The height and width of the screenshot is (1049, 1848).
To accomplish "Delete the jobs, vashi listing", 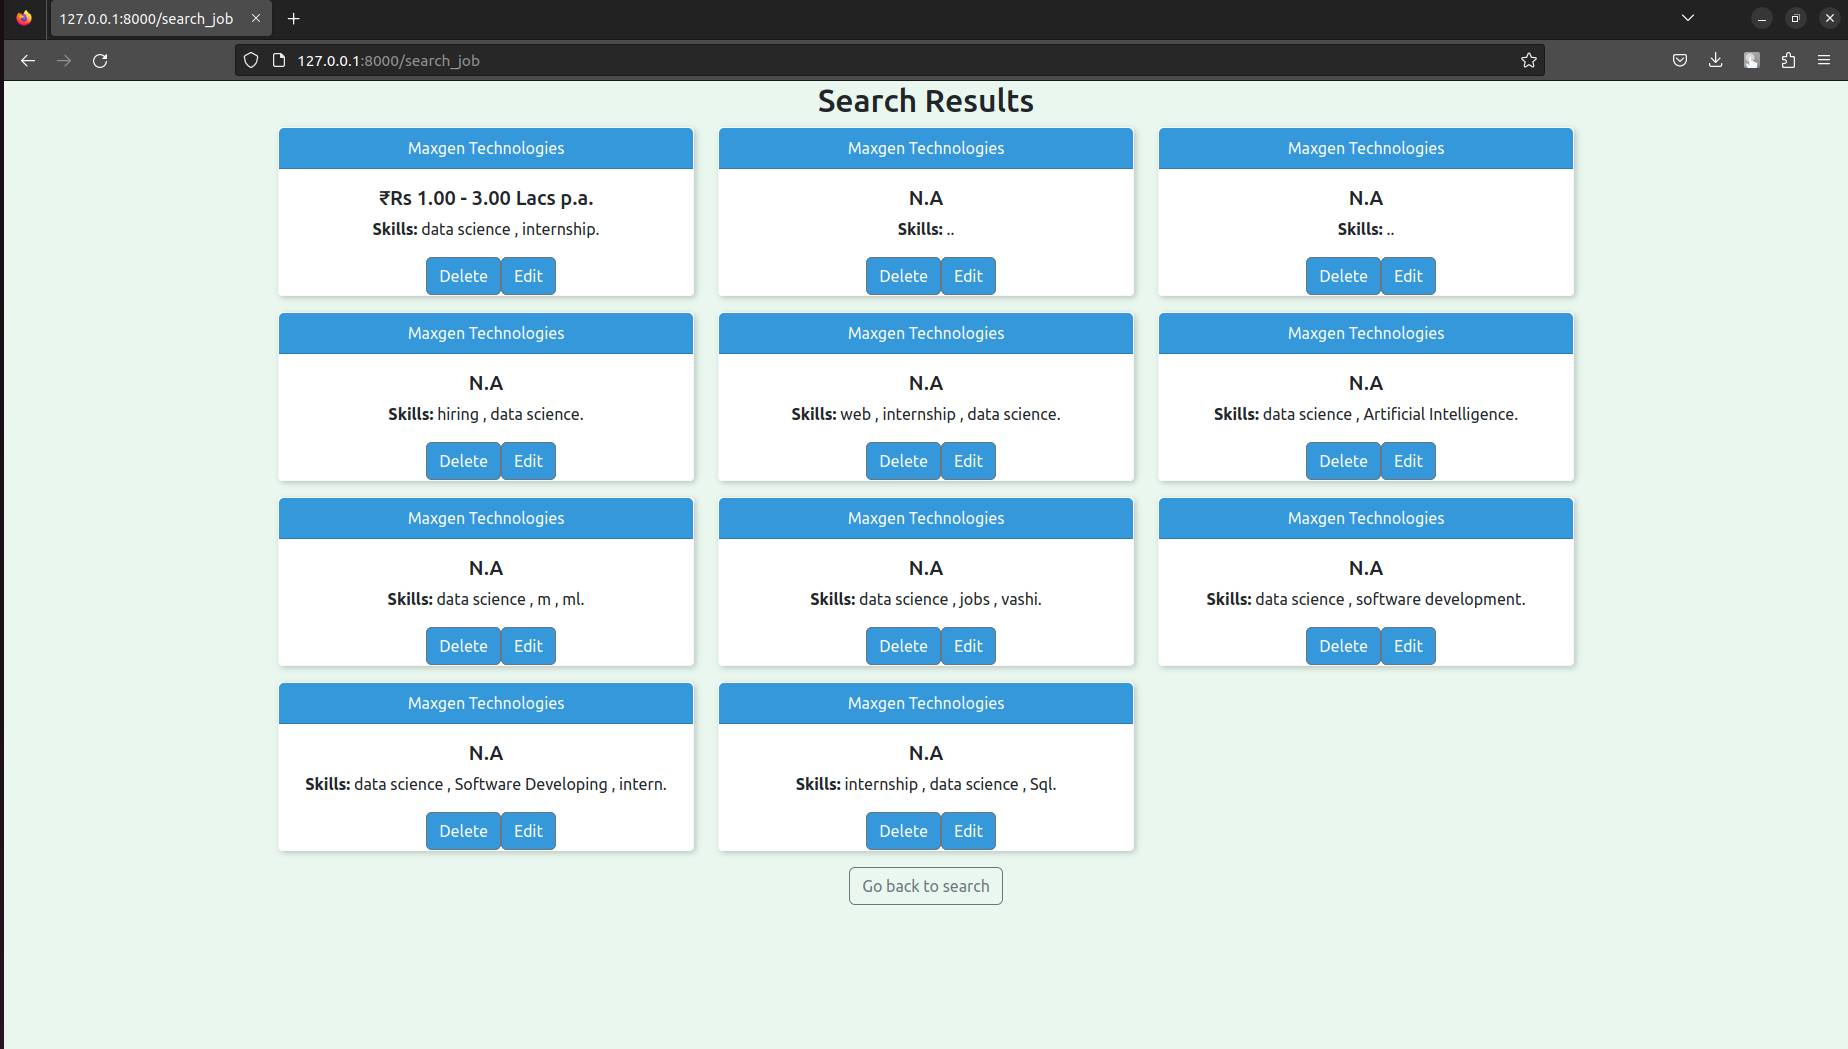I will click(903, 646).
